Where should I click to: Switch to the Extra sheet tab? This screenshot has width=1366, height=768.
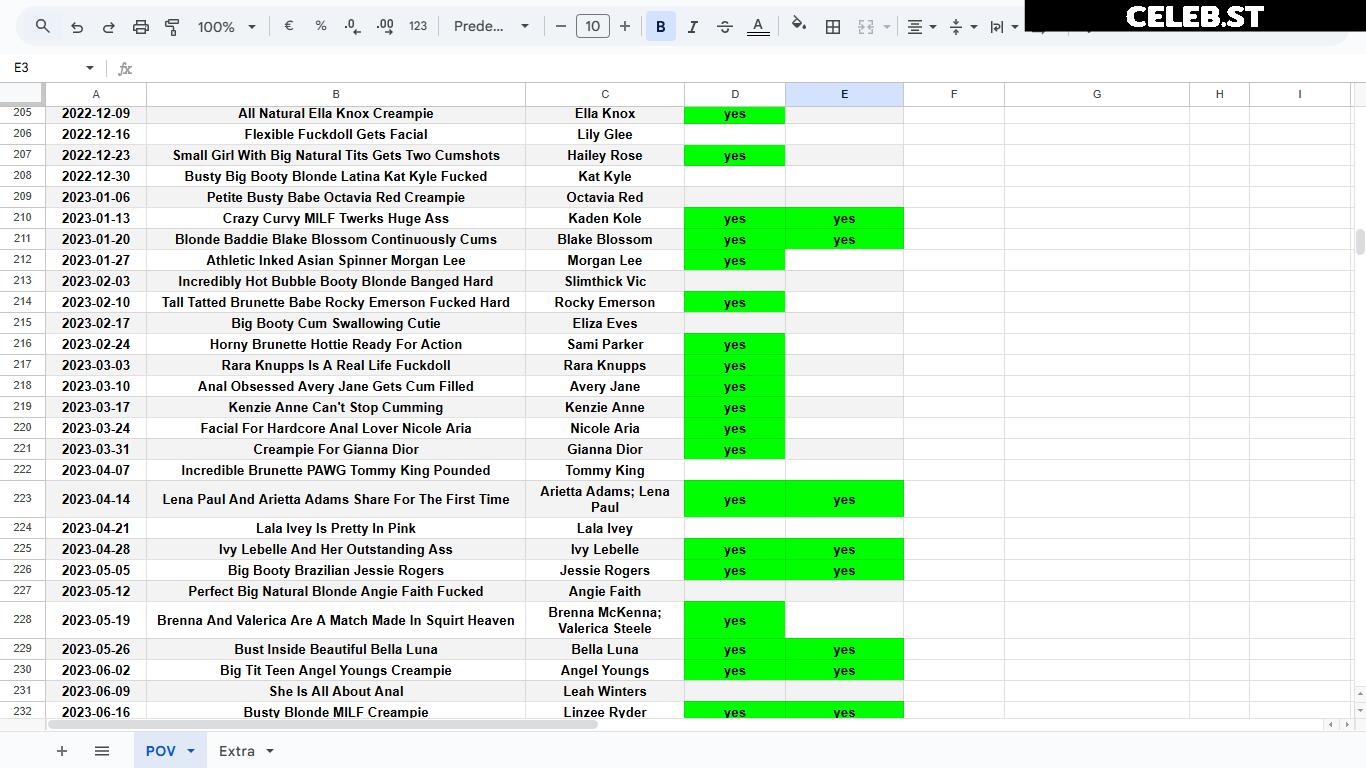[237, 751]
